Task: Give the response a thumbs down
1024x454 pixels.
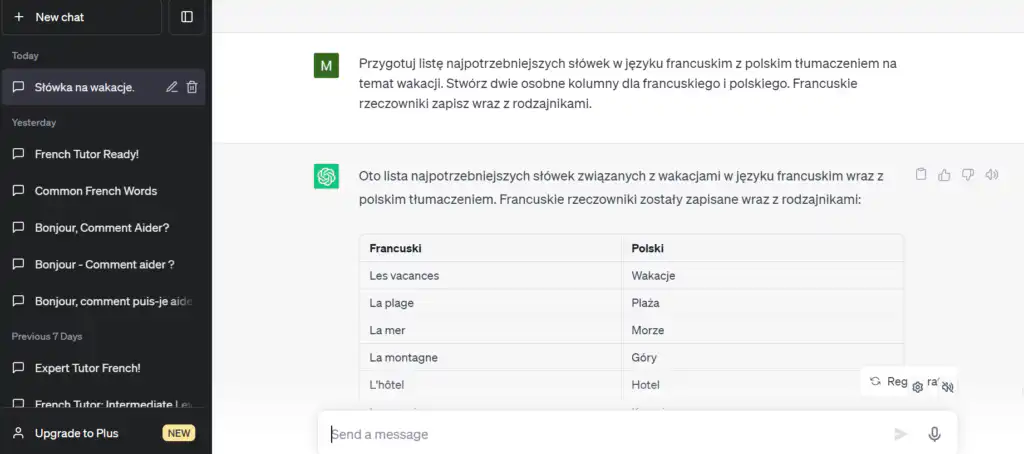Action: point(968,174)
